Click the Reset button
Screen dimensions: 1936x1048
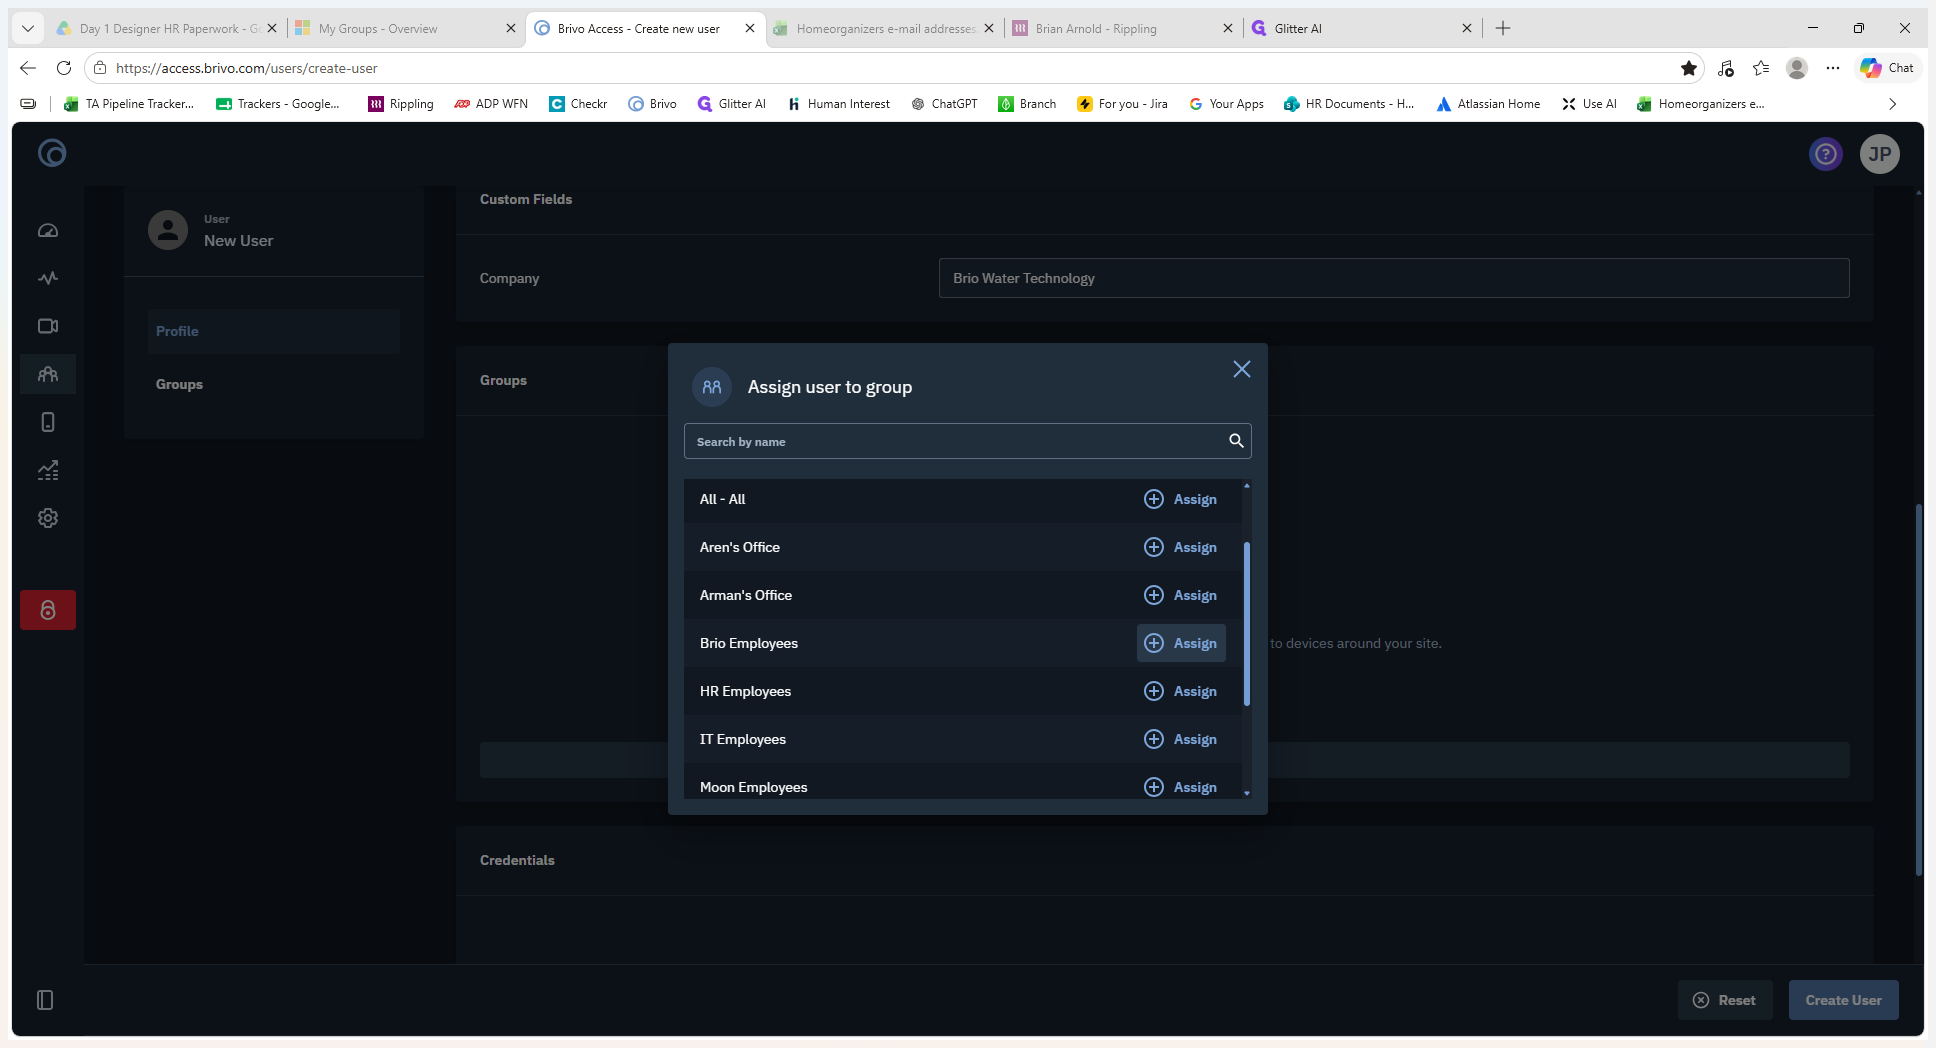pos(1725,1000)
